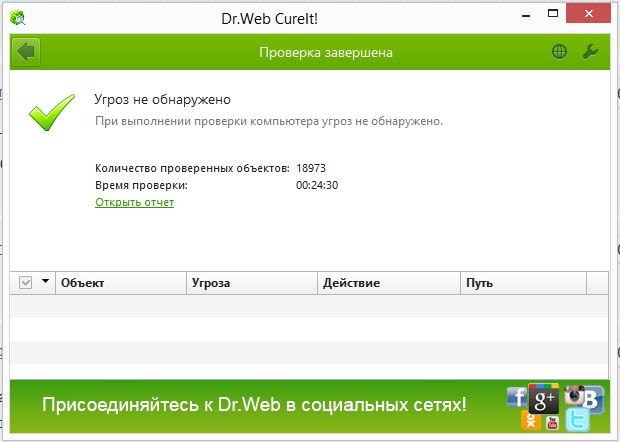620x442 pixels.
Task: Open Dr.Web's Instagram page
Action: [x=574, y=395]
